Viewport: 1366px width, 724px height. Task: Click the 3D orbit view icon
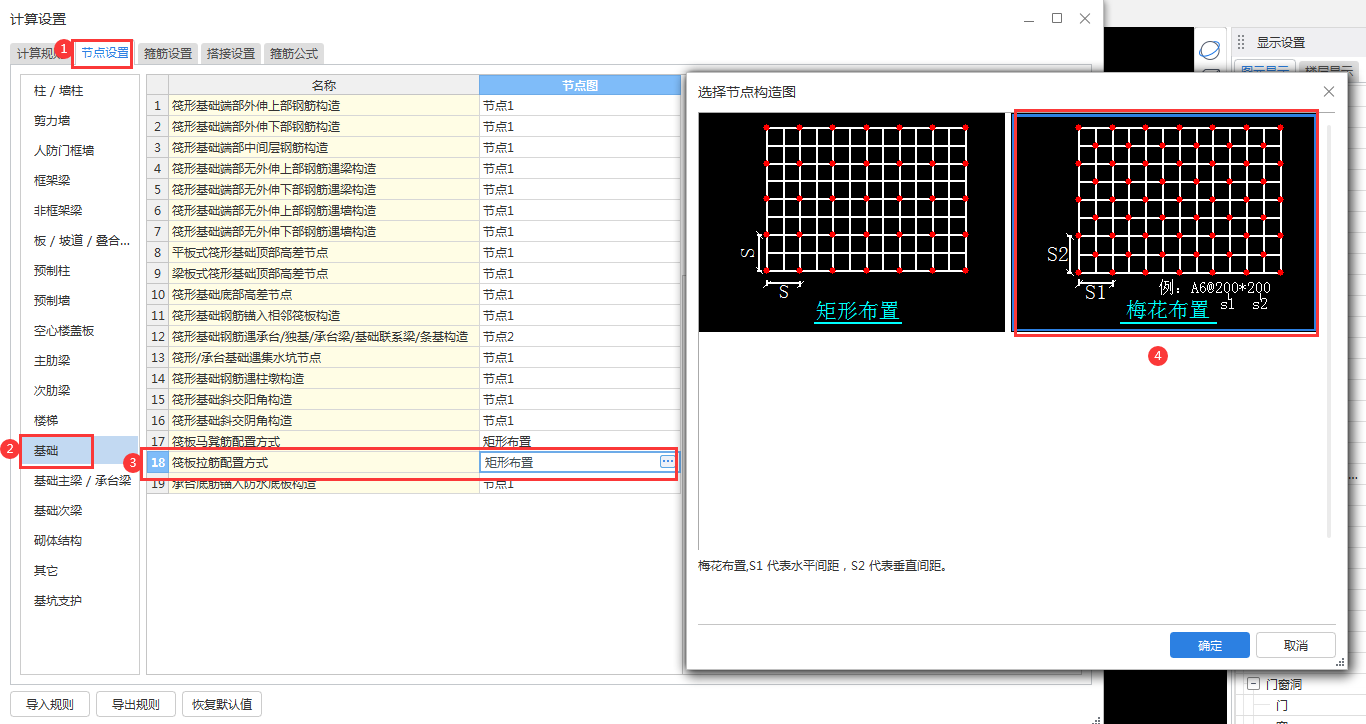click(1210, 50)
